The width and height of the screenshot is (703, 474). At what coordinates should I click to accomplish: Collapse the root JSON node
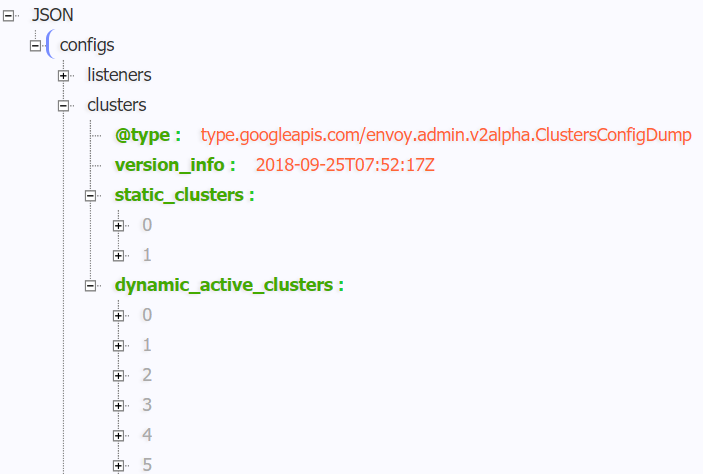coord(8,15)
